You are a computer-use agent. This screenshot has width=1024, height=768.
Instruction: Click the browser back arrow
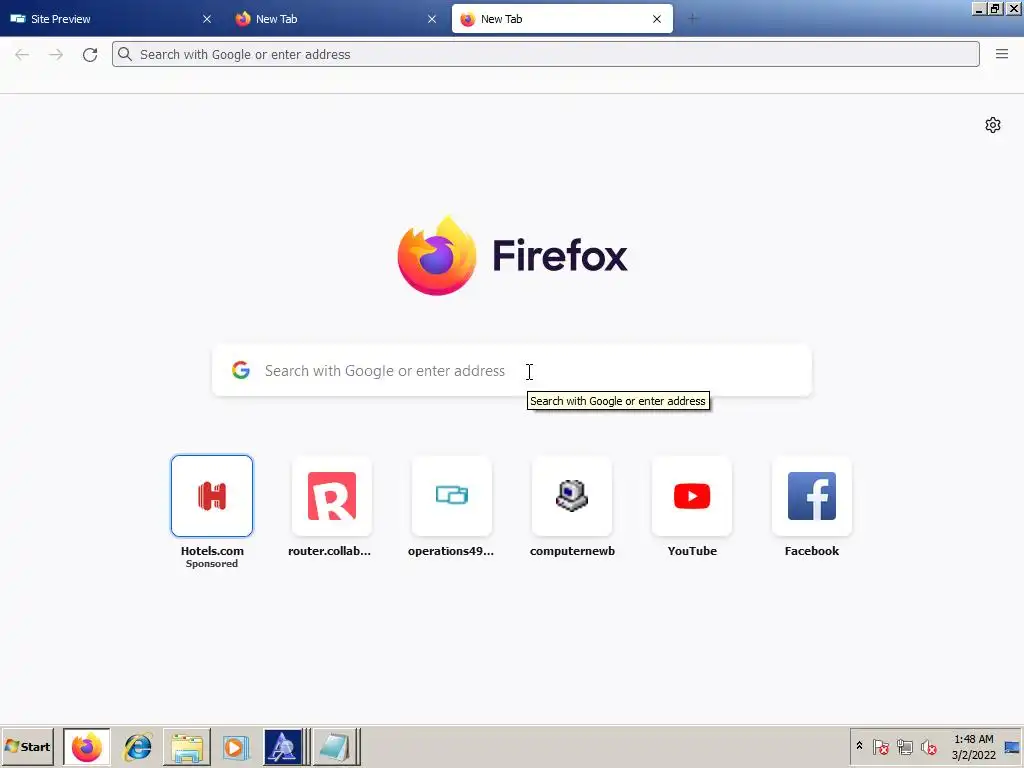(22, 55)
